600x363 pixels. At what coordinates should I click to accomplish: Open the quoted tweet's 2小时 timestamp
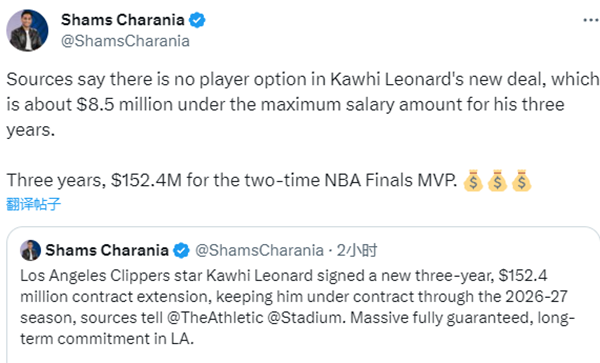(x=357, y=251)
